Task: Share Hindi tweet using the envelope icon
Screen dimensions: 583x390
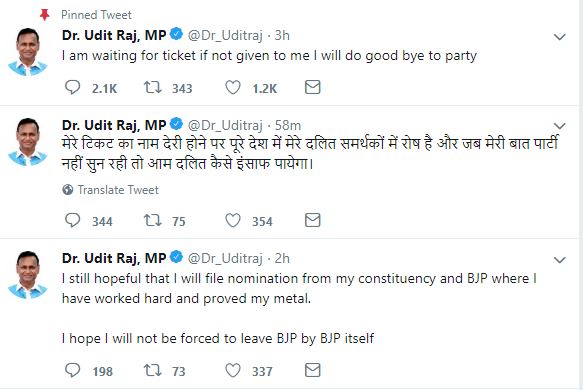Action: tap(313, 220)
